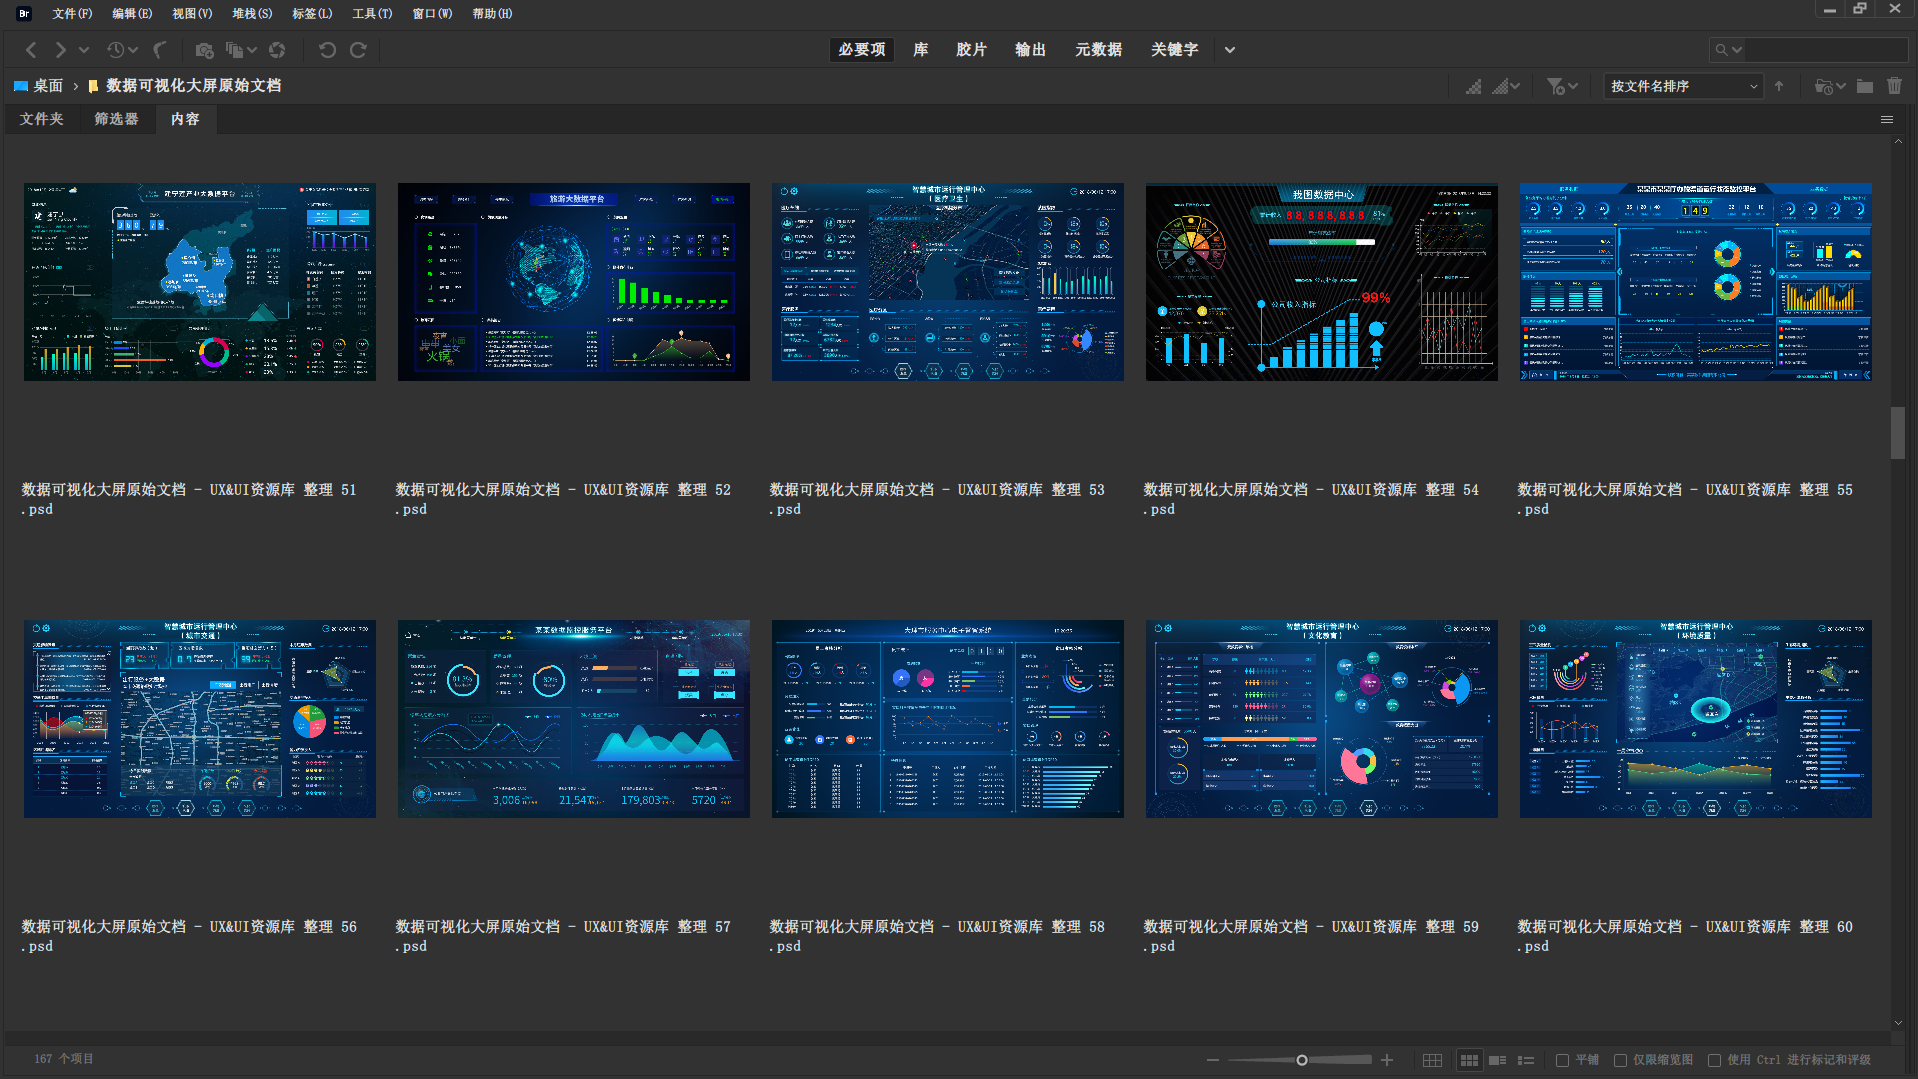Click the thumbnail quality icon
The image size is (1918, 1079).
pos(1473,87)
